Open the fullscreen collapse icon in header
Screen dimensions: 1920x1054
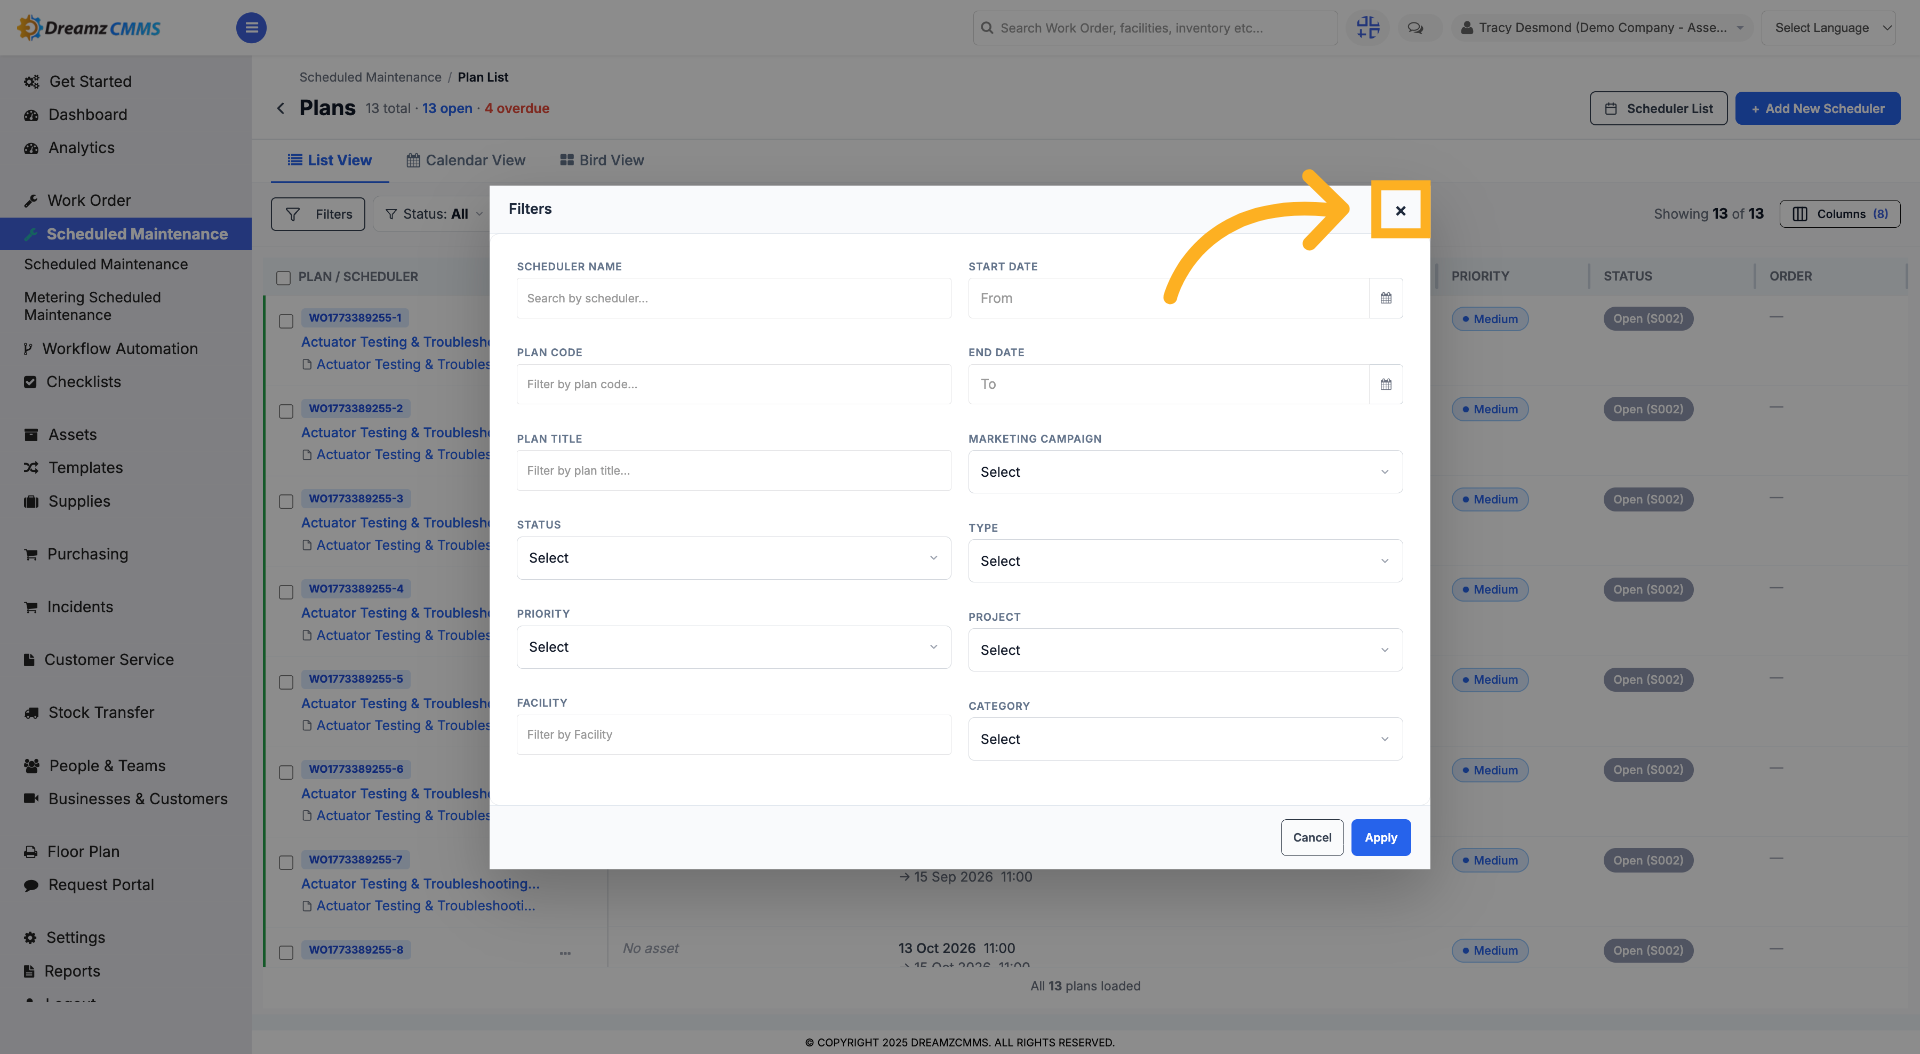point(1368,28)
